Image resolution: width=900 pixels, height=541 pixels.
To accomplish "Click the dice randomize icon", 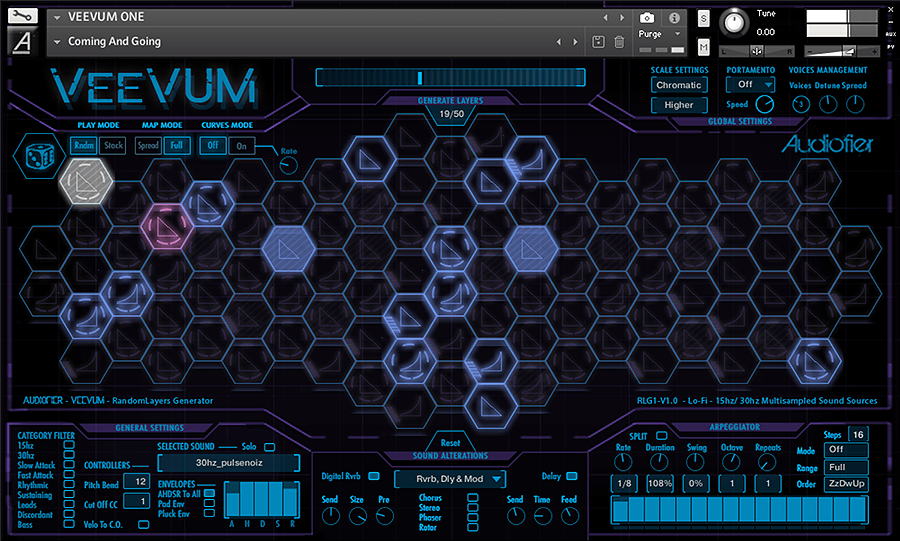I will (40, 155).
